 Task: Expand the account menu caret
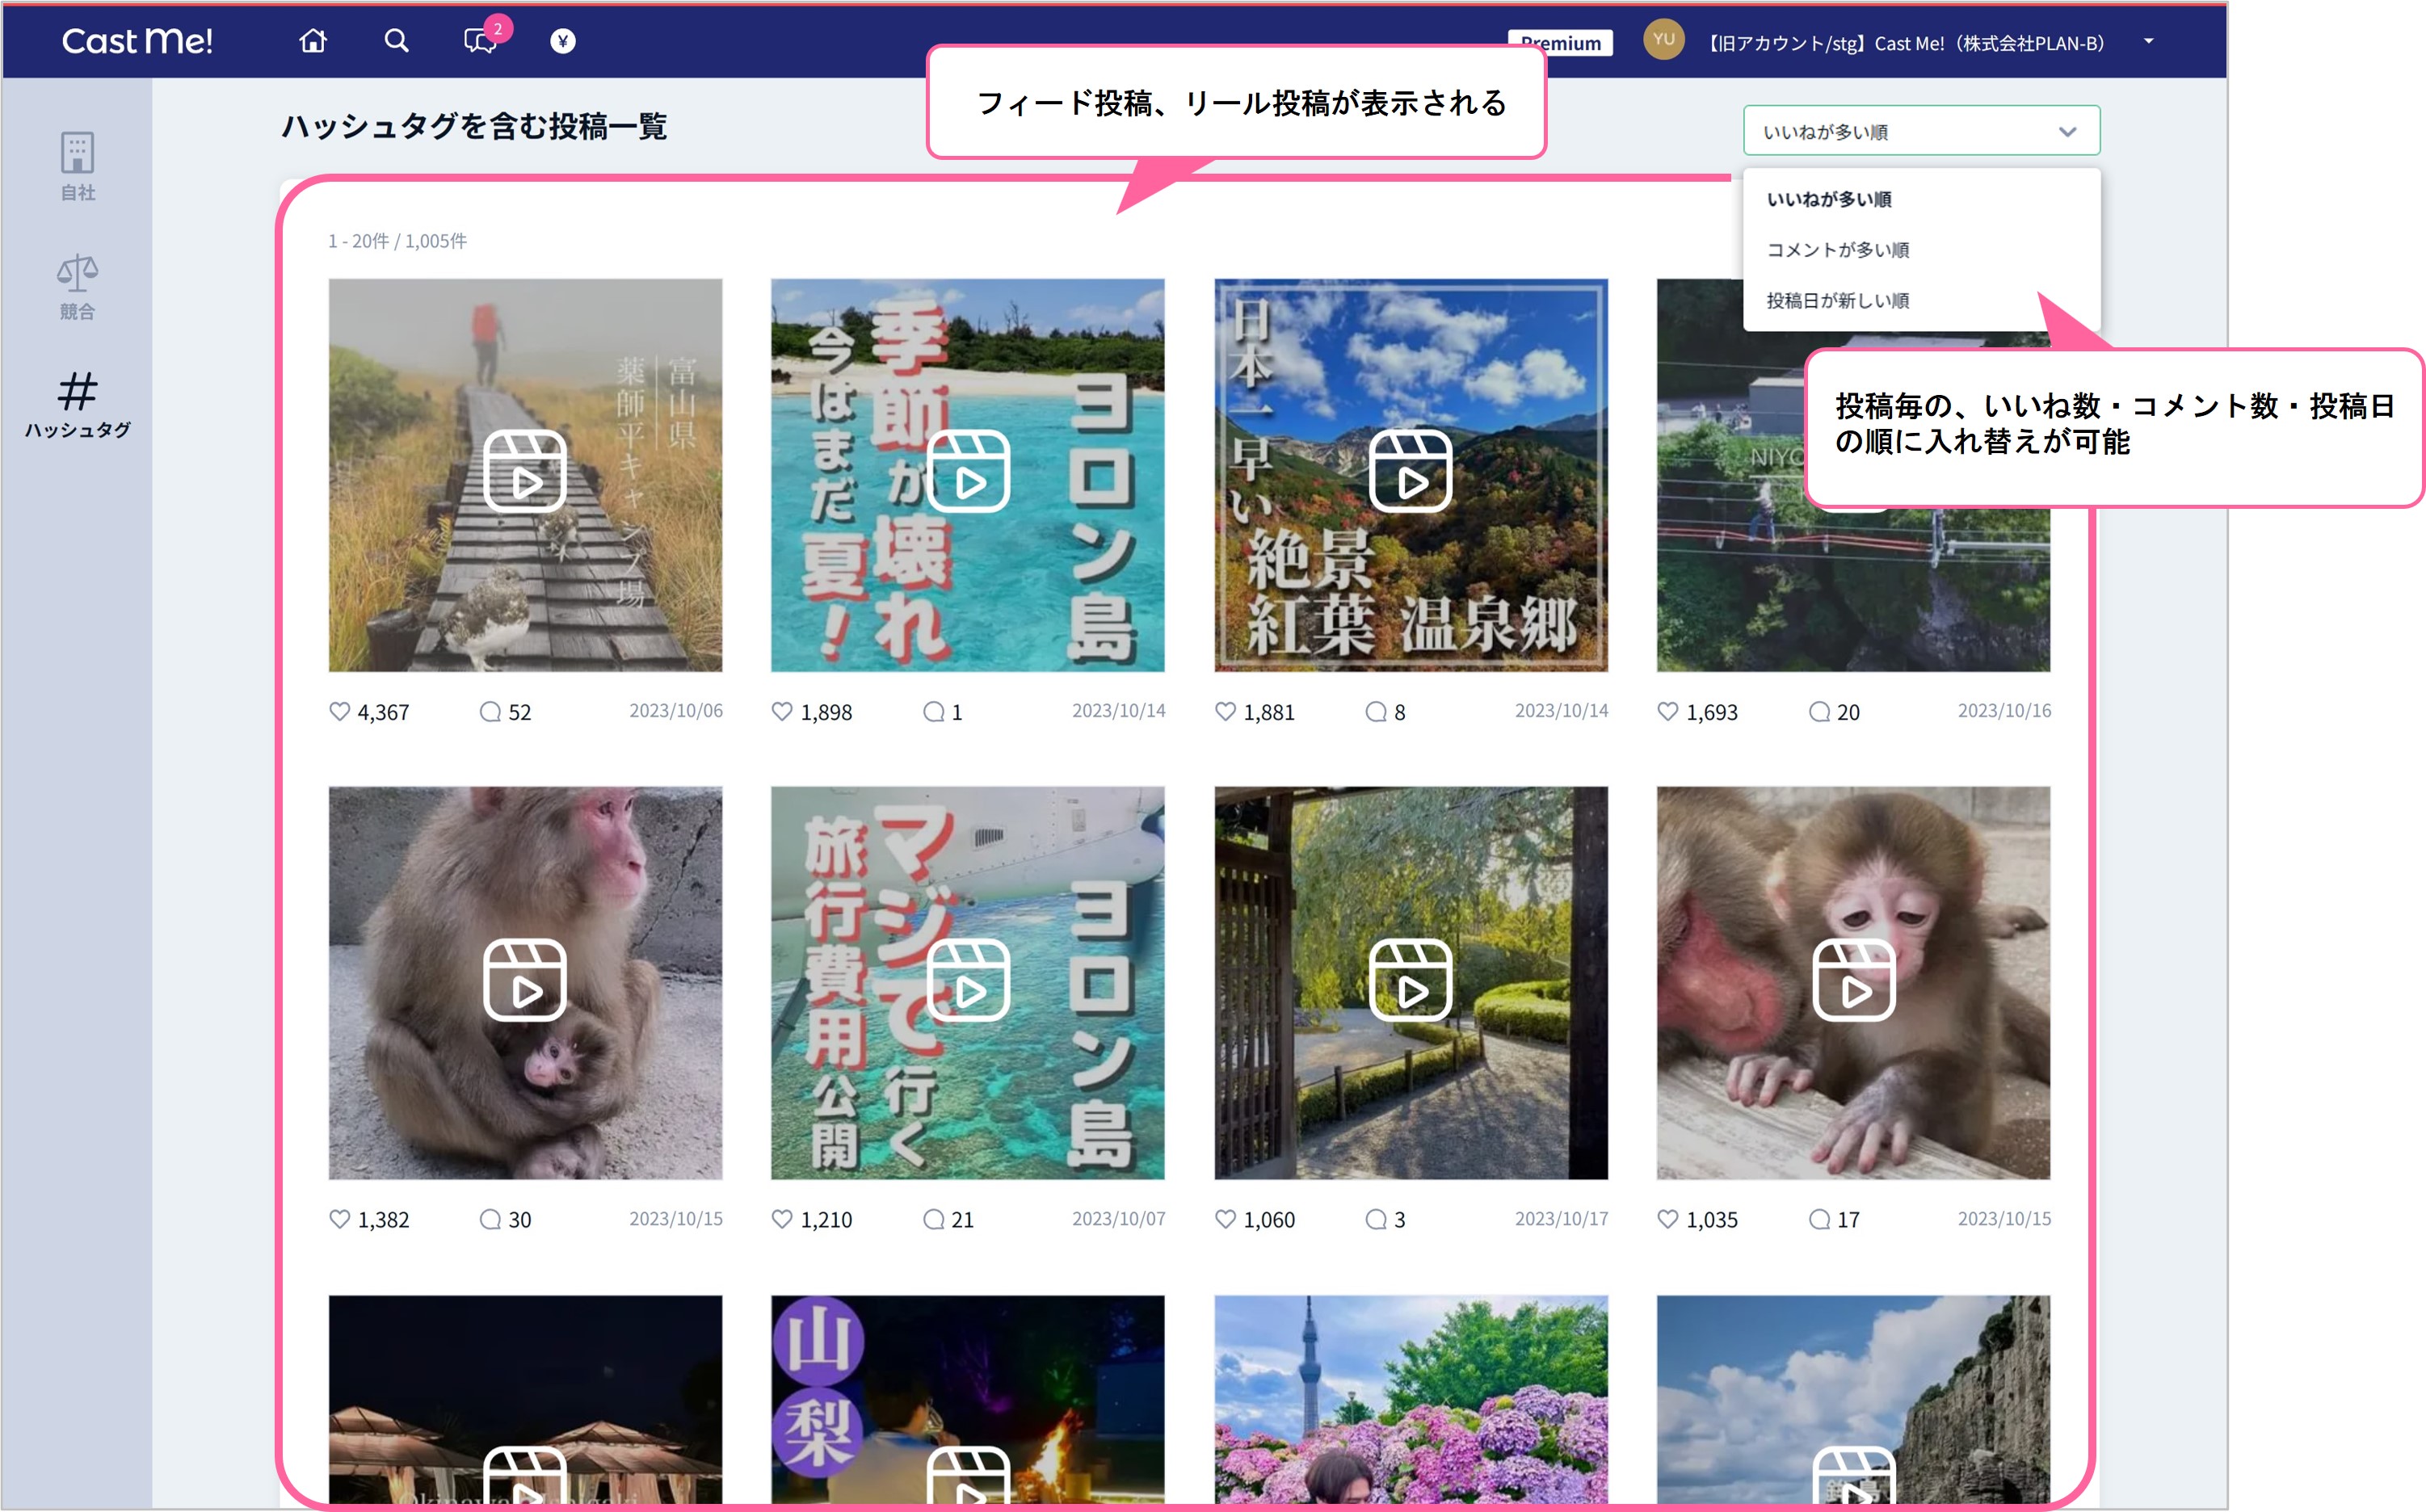tap(2148, 42)
